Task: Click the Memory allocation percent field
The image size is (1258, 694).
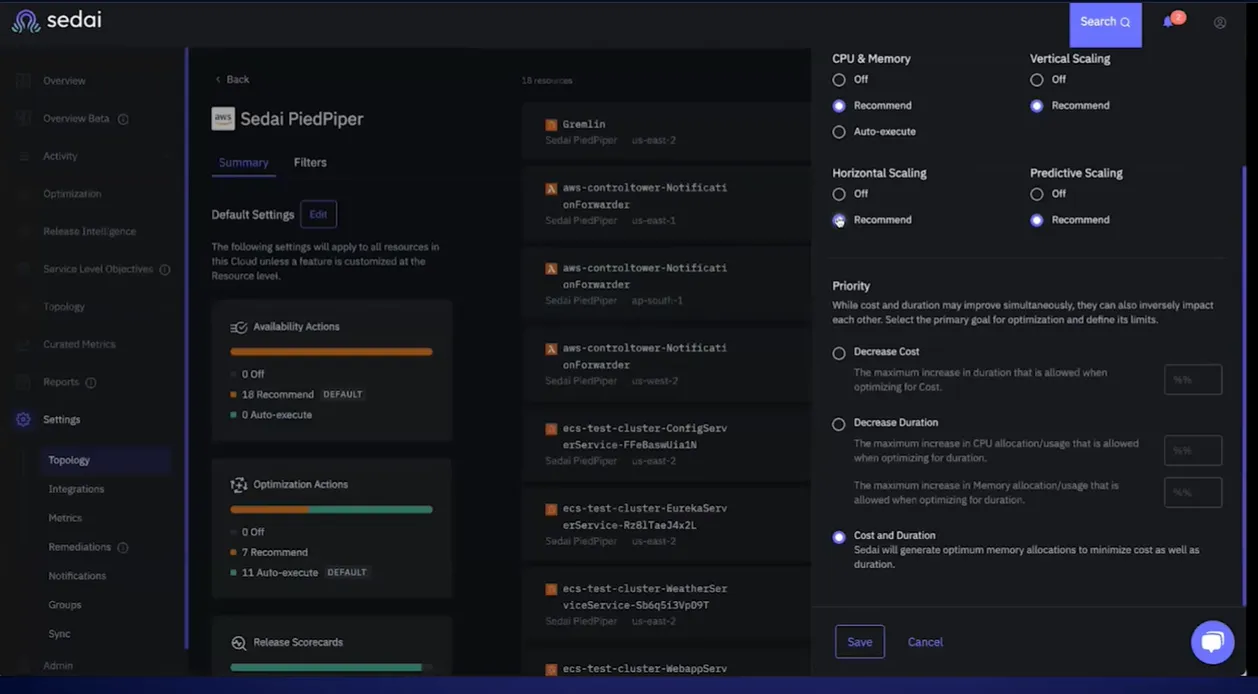Action: [1193, 493]
